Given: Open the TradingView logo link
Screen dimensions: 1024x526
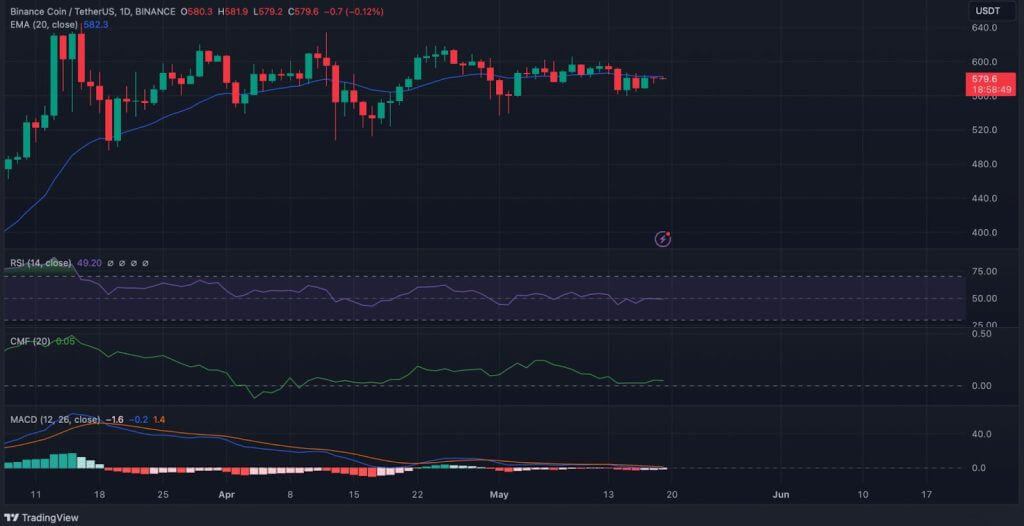Looking at the screenshot, I should click(40, 518).
